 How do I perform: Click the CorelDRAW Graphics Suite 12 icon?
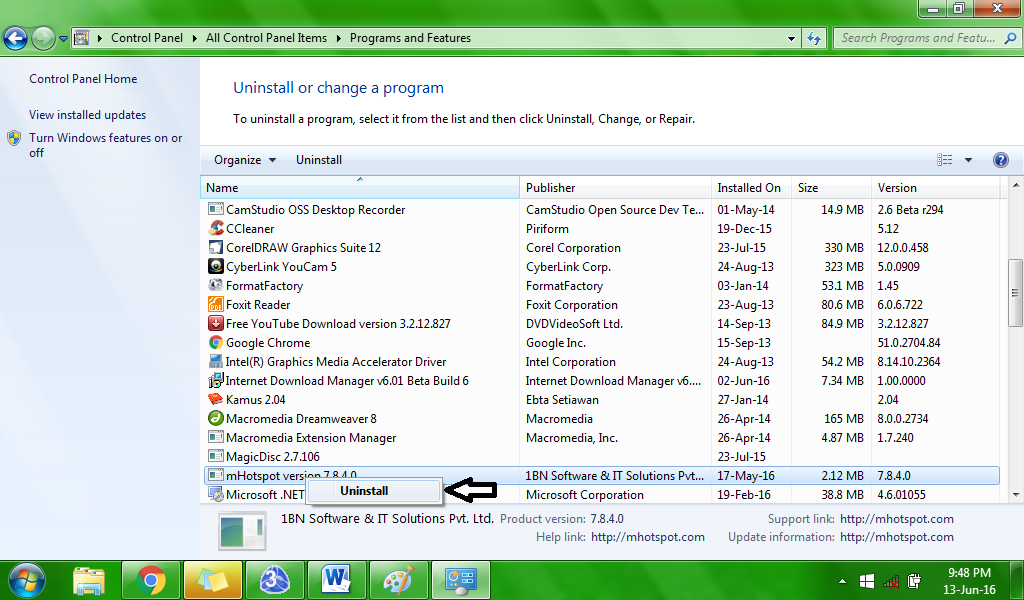coord(216,247)
